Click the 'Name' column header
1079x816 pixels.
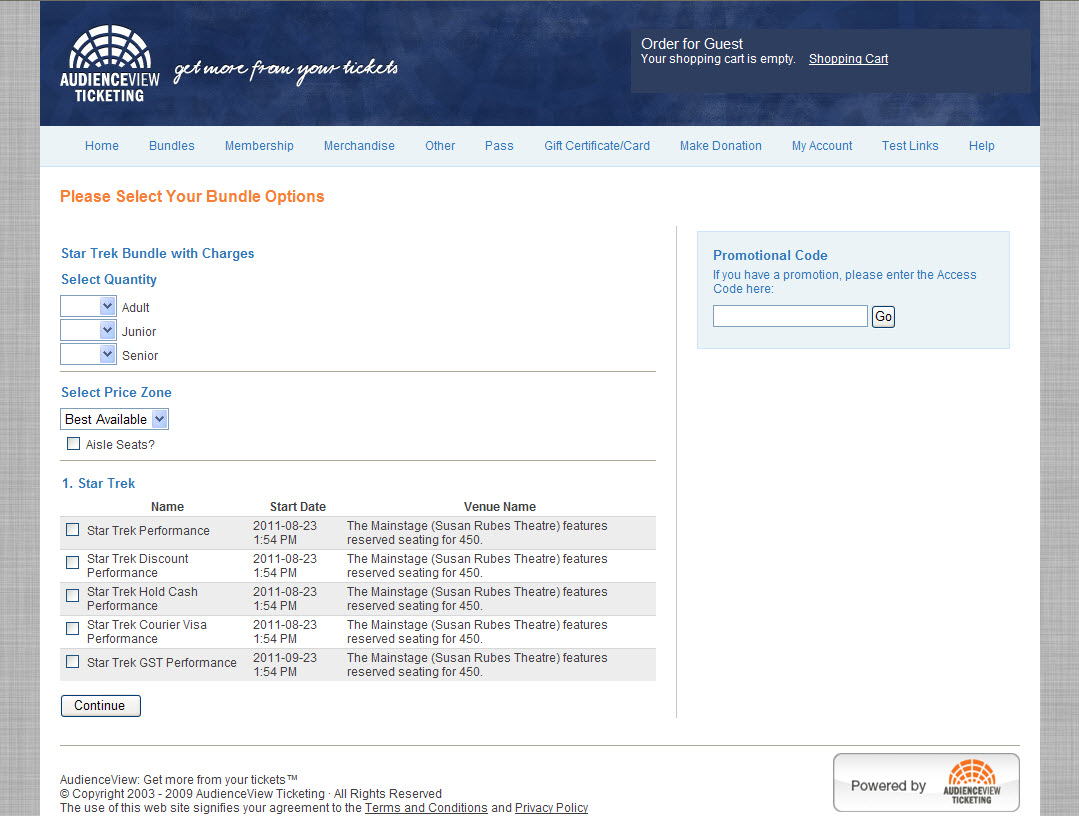coord(168,507)
